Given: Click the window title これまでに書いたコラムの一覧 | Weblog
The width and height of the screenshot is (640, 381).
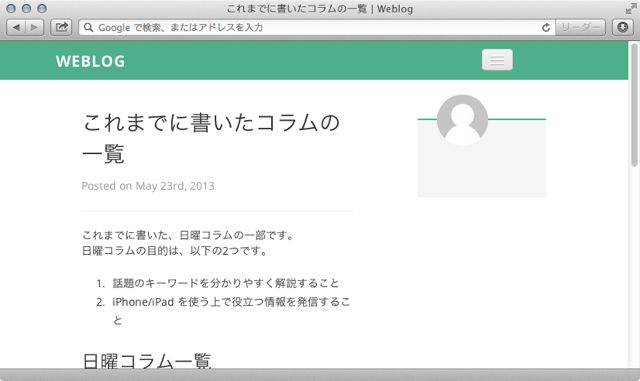Looking at the screenshot, I should [x=320, y=9].
